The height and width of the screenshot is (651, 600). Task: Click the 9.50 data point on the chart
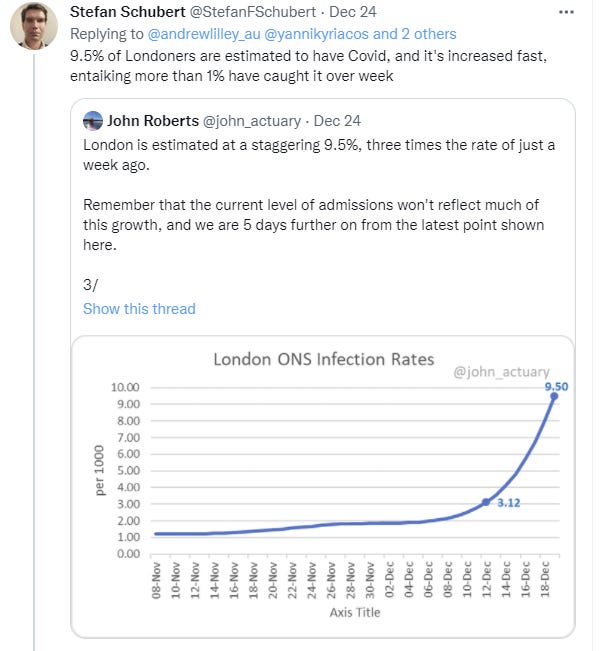point(554,396)
